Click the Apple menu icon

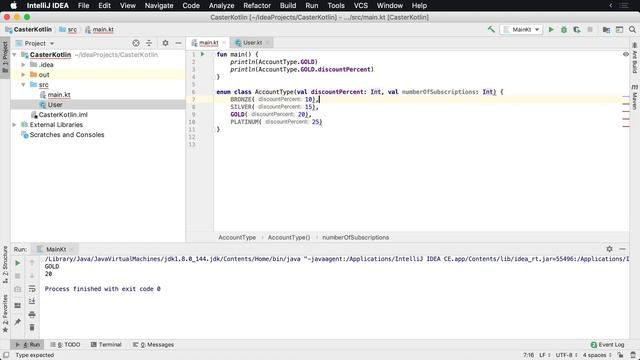(13, 5)
